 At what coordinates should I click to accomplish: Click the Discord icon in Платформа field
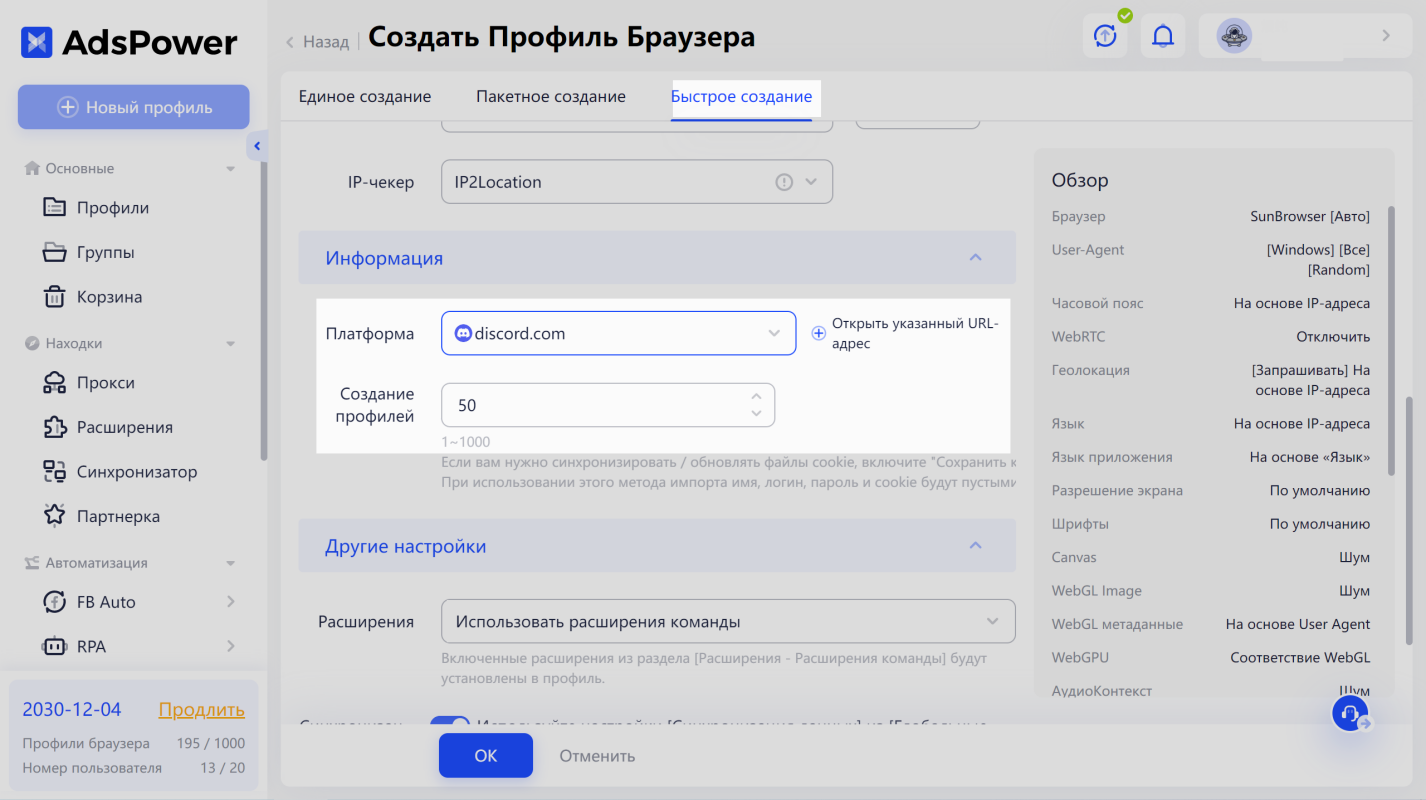[x=463, y=334]
